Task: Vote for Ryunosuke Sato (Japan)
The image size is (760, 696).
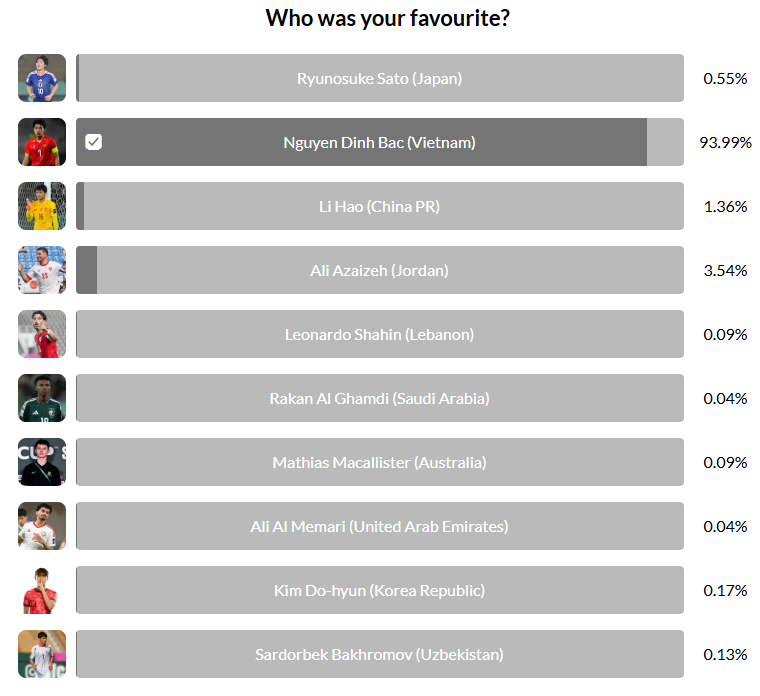Action: (x=379, y=78)
